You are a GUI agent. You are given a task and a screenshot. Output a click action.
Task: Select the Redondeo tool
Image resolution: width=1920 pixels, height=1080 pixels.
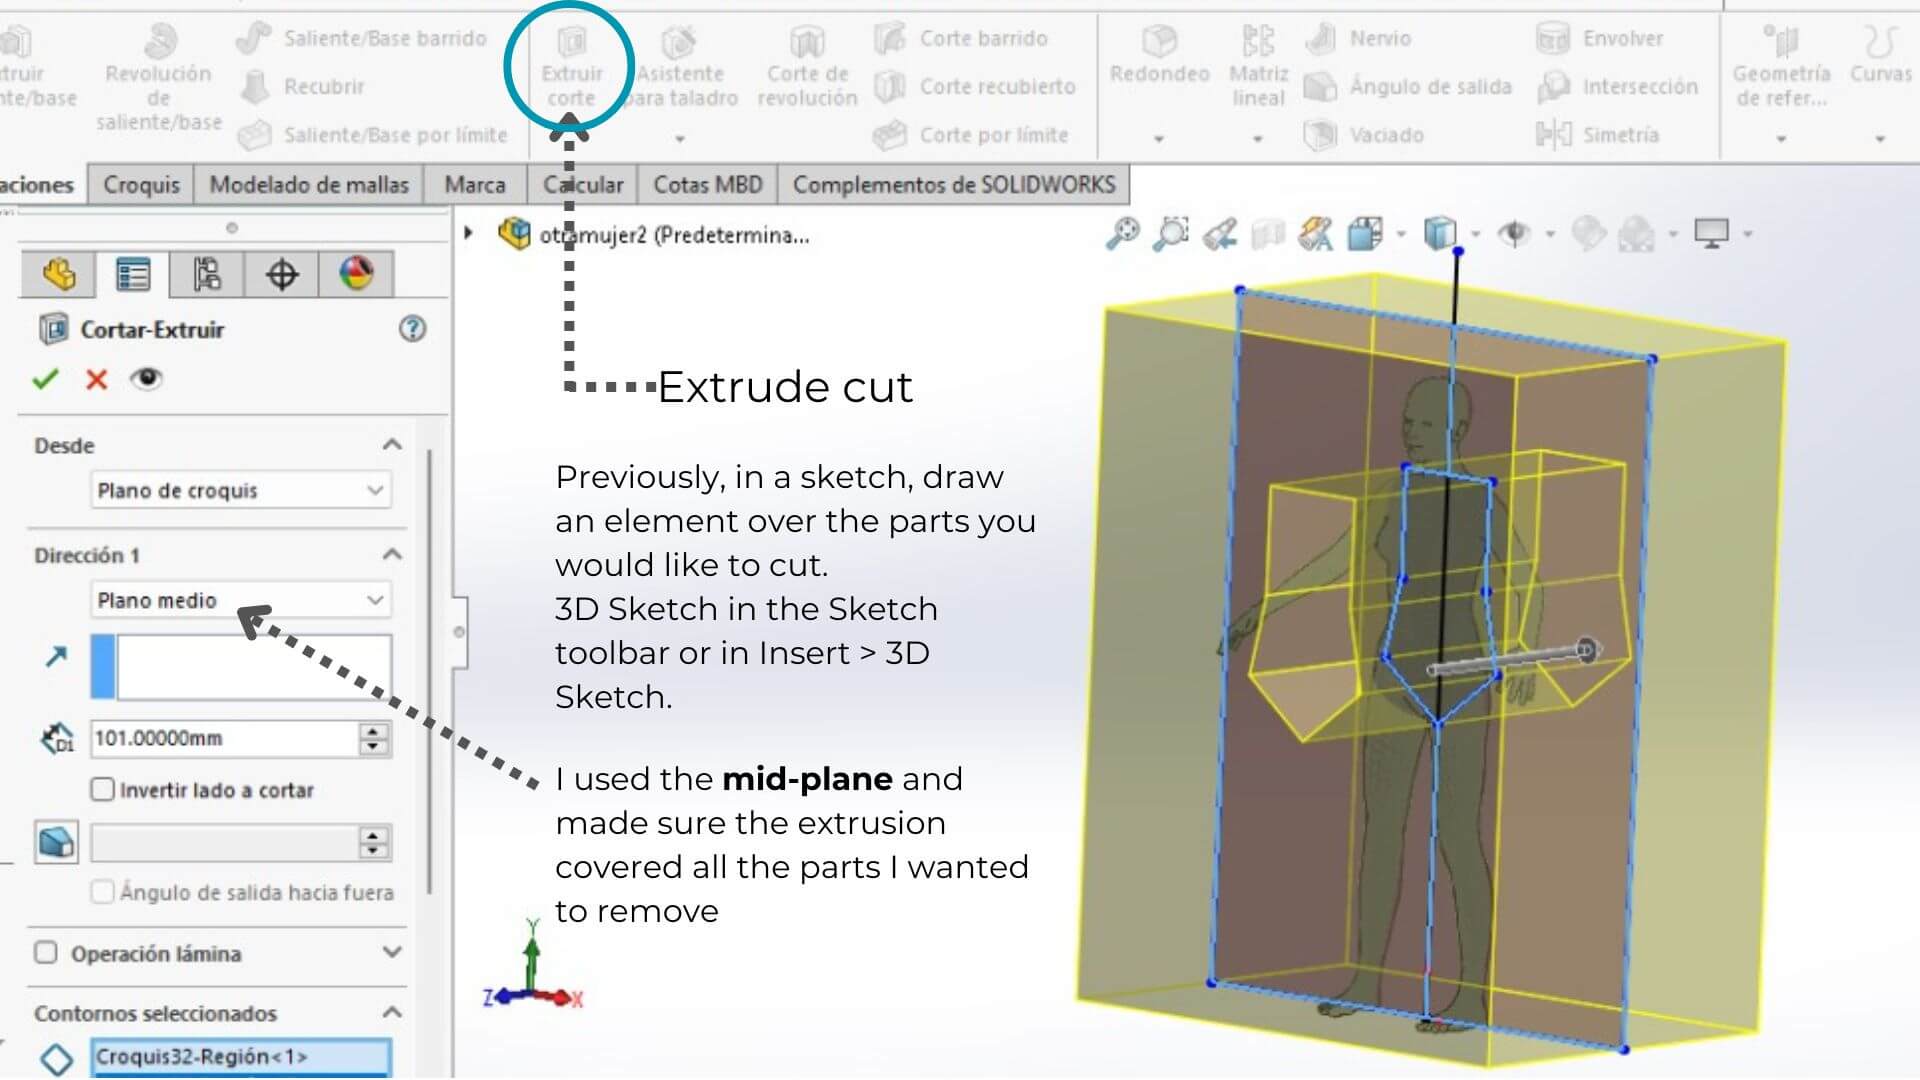1159,54
